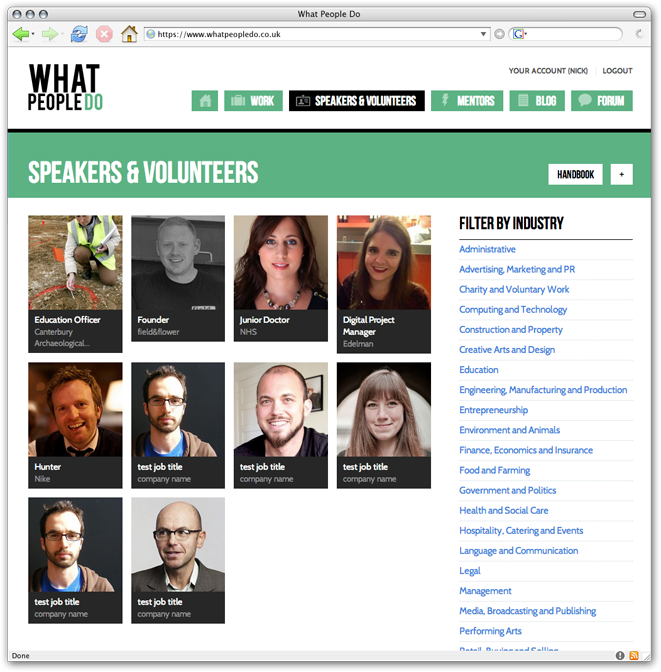Click the RSS feed icon in status bar
The width and height of the screenshot is (661, 672).
(634, 655)
